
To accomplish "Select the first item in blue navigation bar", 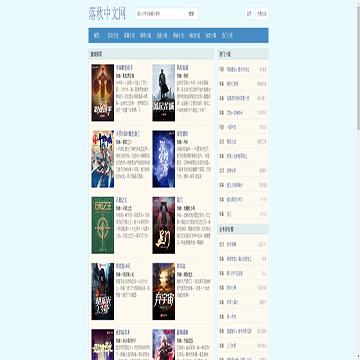I will click(96, 35).
